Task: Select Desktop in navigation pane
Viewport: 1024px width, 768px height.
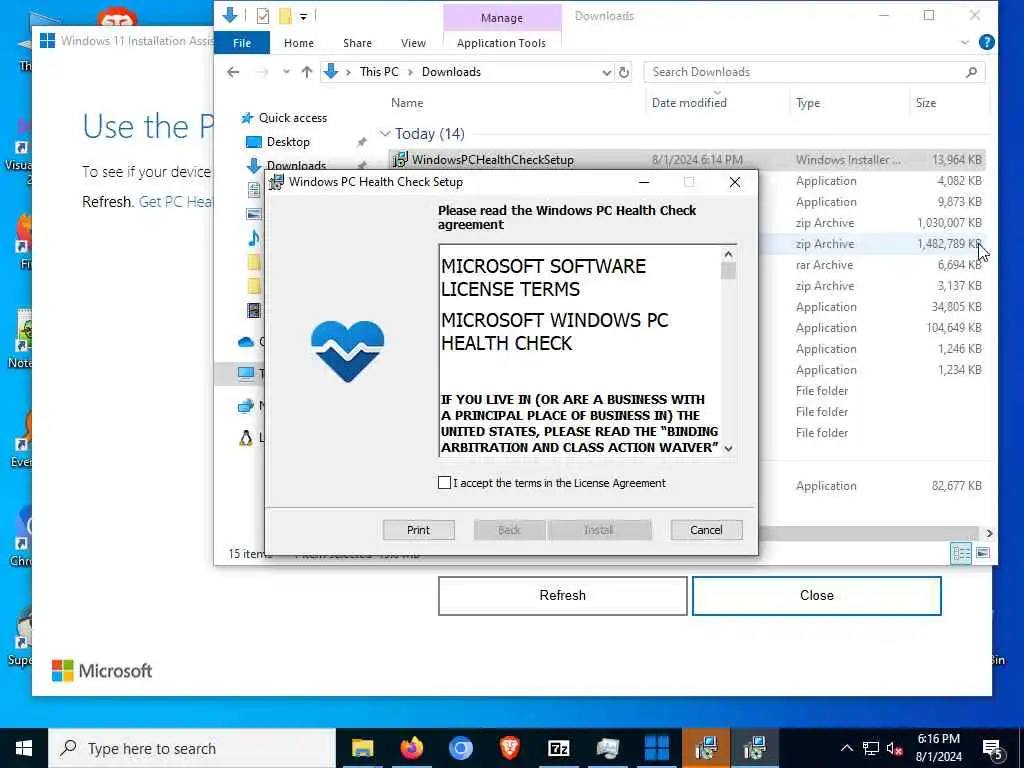Action: click(288, 142)
